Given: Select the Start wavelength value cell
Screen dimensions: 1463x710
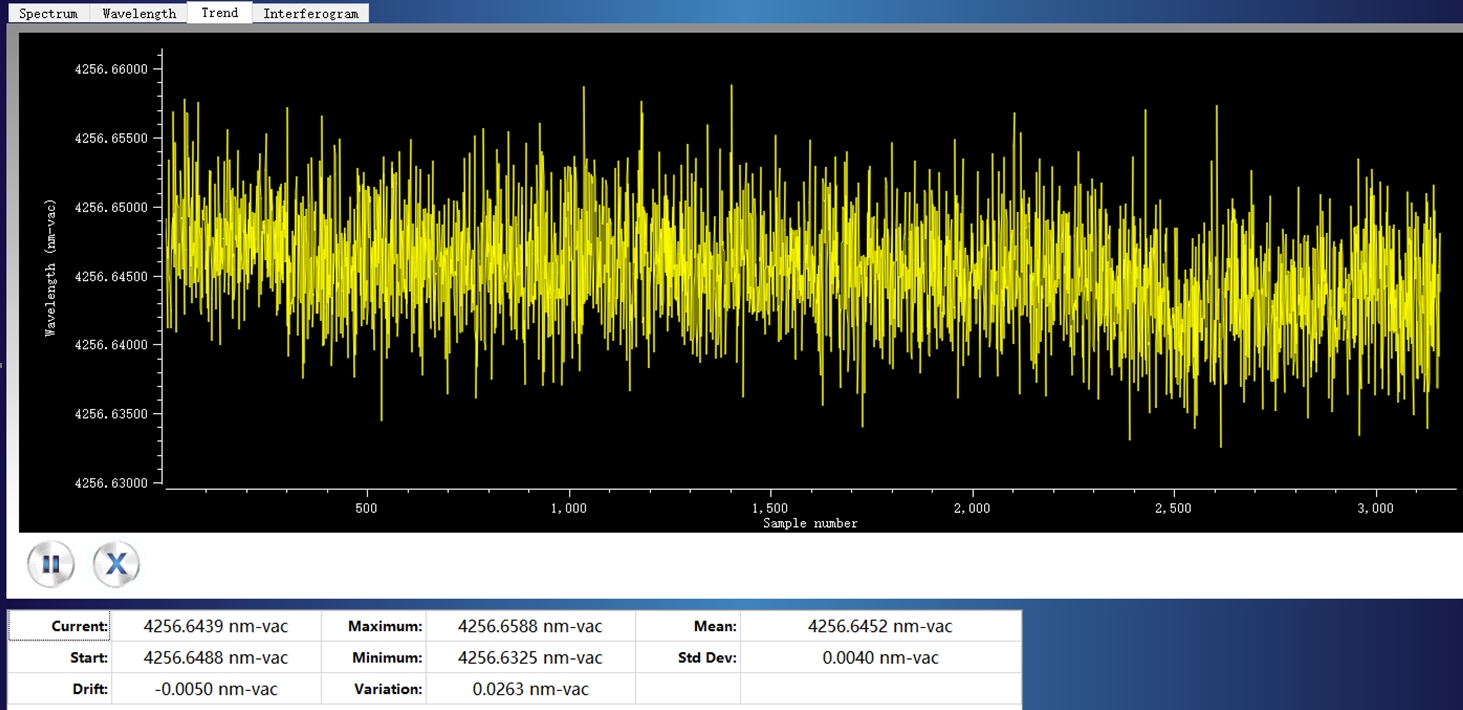Looking at the screenshot, I should (x=216, y=658).
